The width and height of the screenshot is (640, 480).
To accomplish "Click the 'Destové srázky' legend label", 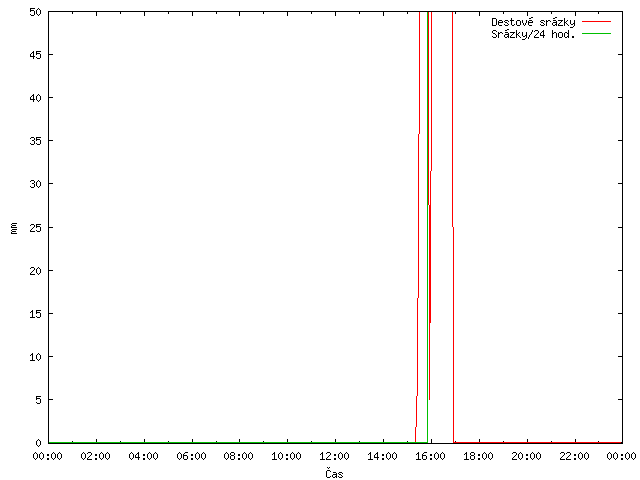I will [533, 22].
